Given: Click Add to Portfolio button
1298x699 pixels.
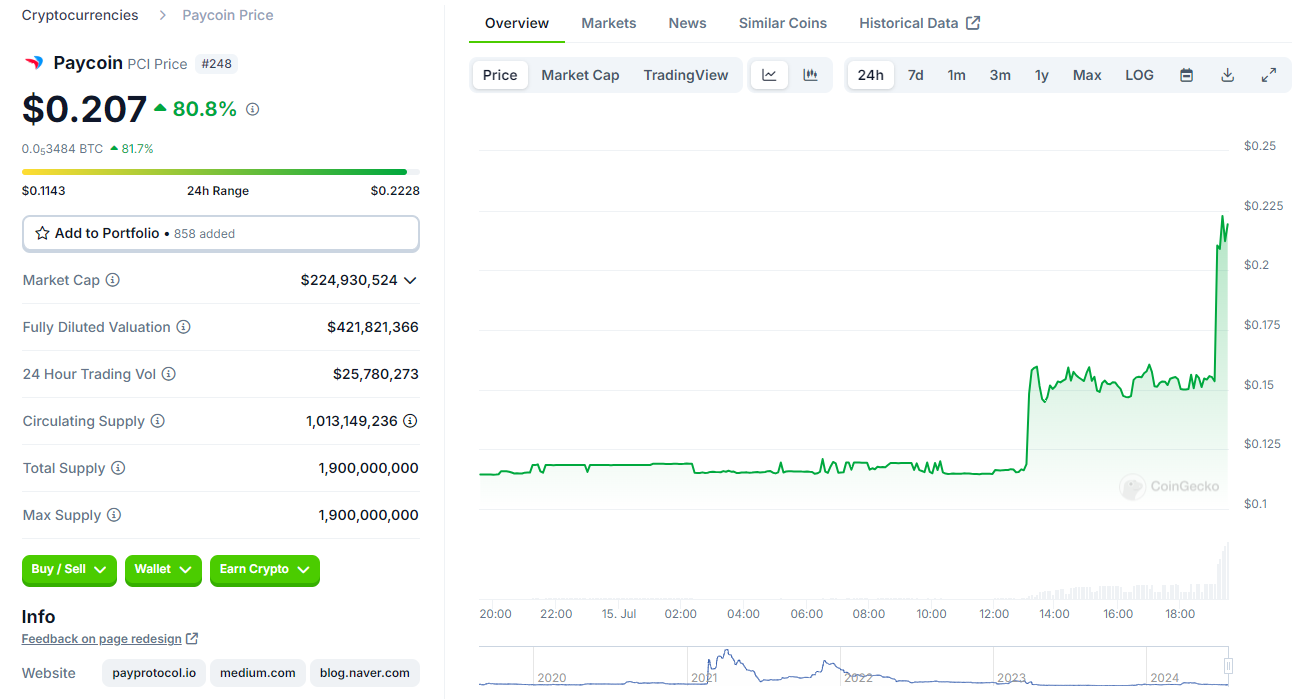Looking at the screenshot, I should click(221, 233).
